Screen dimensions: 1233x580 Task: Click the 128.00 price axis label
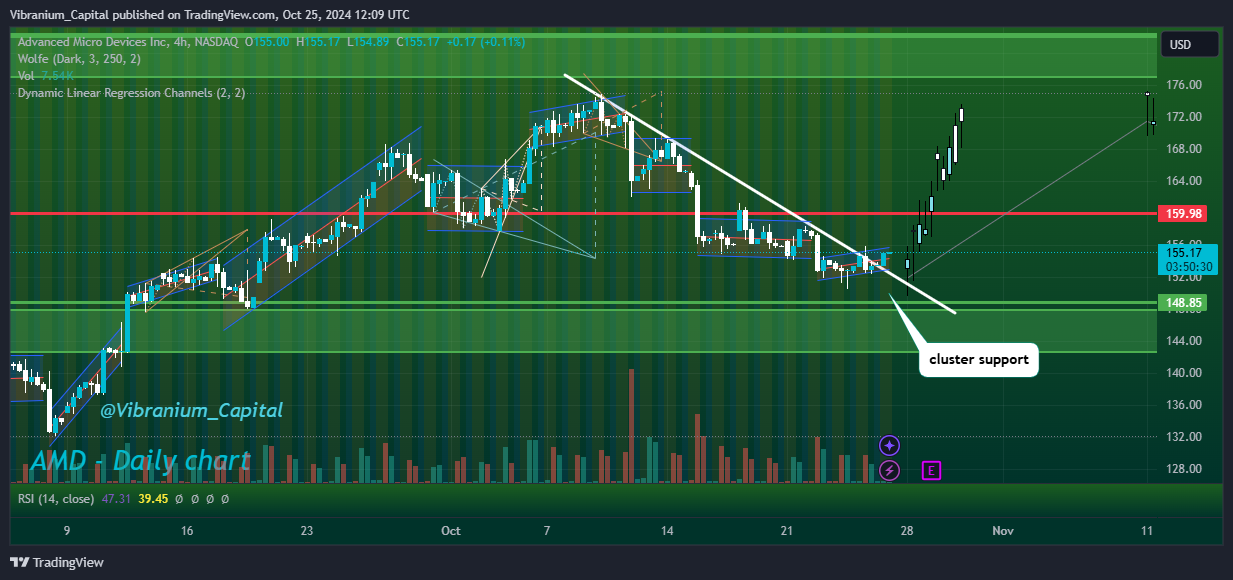[1184, 469]
